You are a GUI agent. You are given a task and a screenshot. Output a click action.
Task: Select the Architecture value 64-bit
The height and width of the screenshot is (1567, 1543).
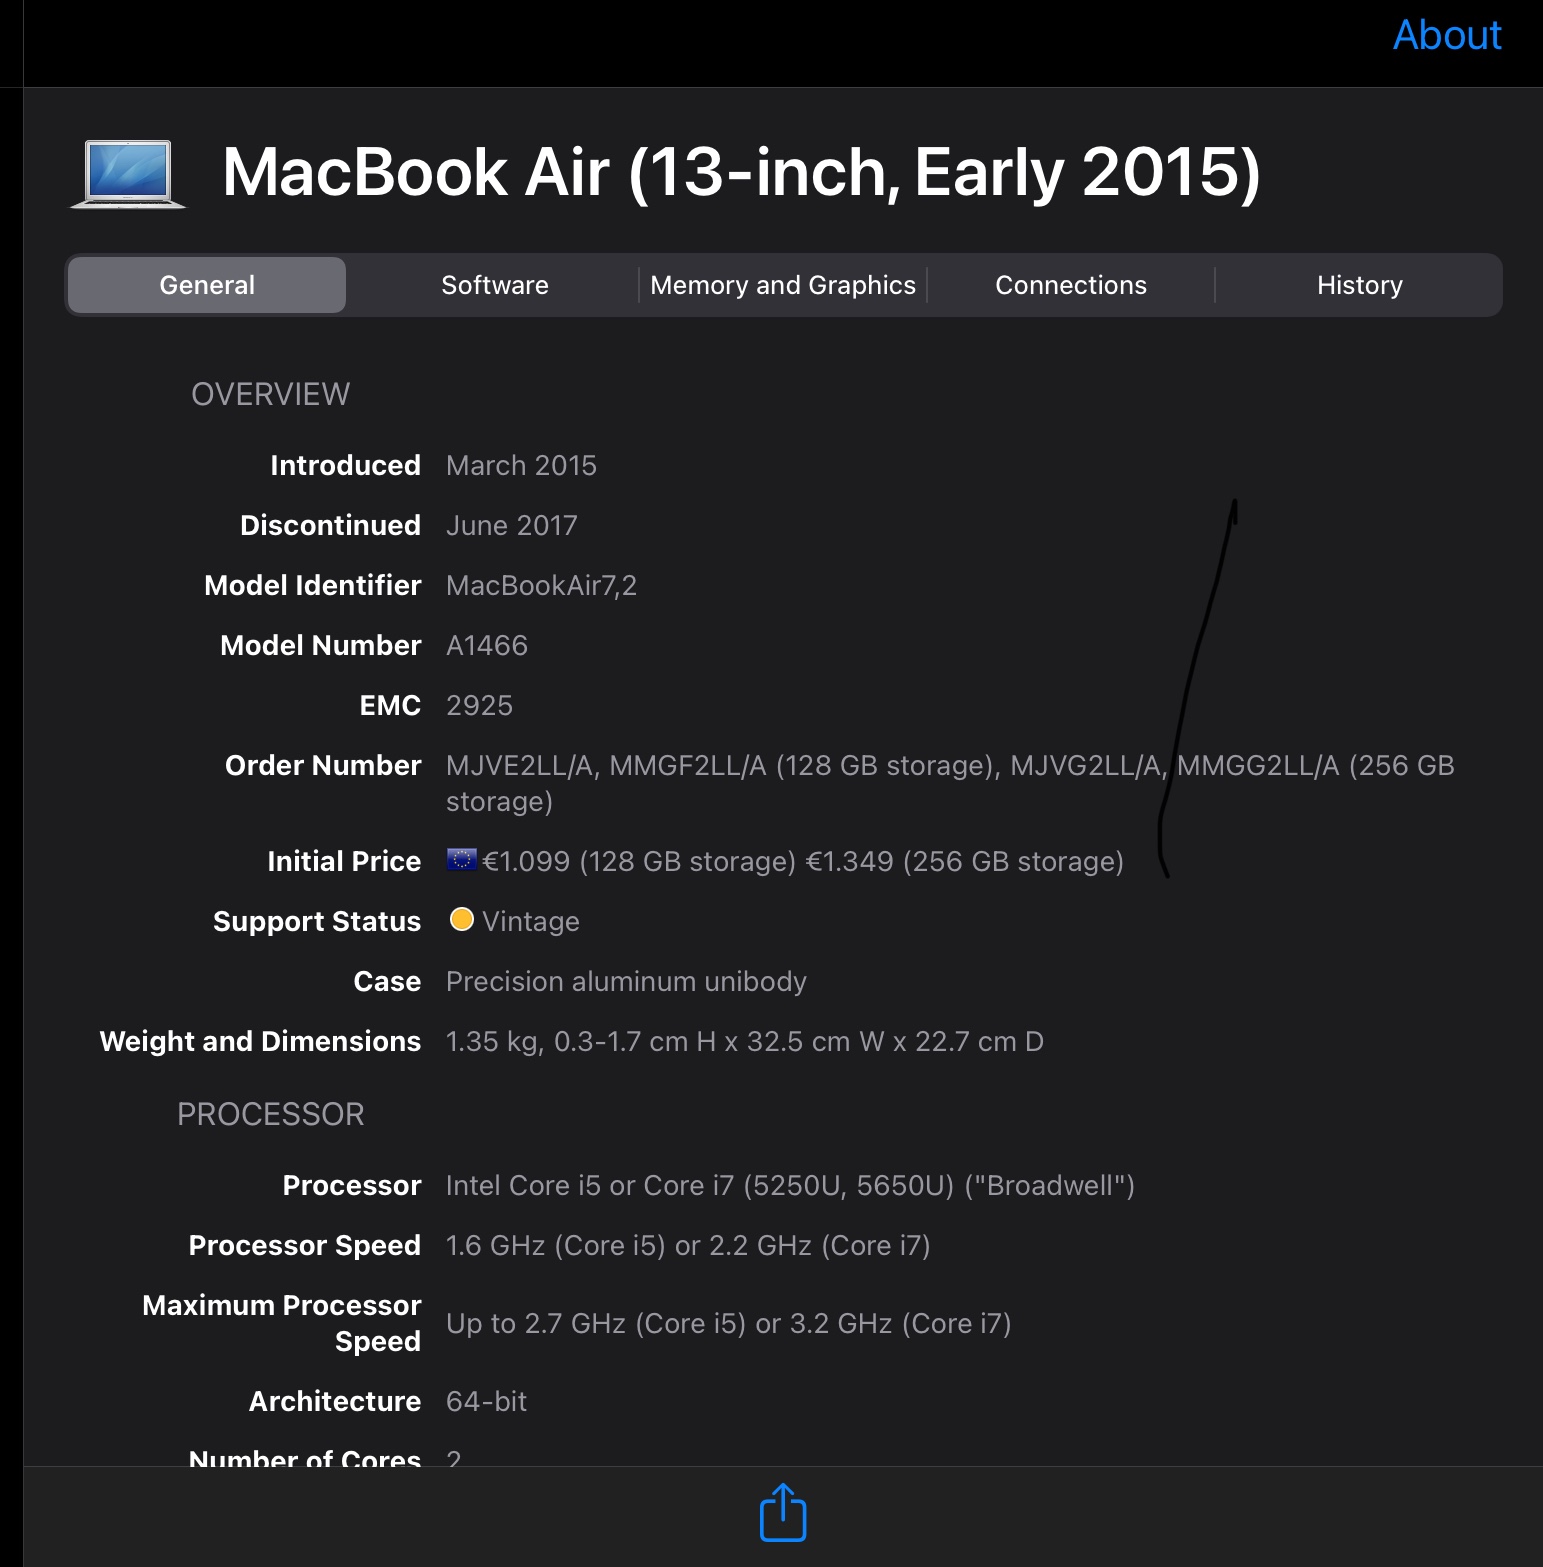(x=486, y=1402)
